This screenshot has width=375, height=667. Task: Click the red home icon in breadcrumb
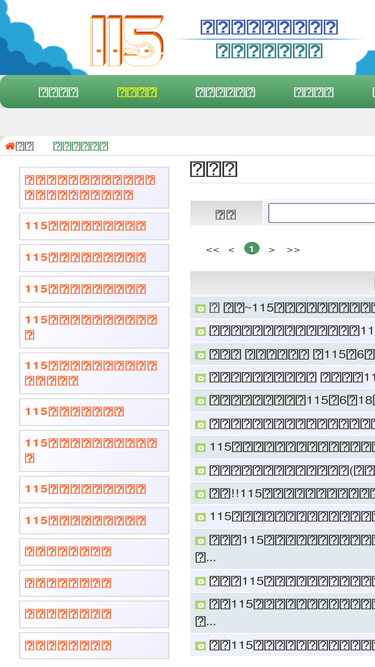click(10, 146)
